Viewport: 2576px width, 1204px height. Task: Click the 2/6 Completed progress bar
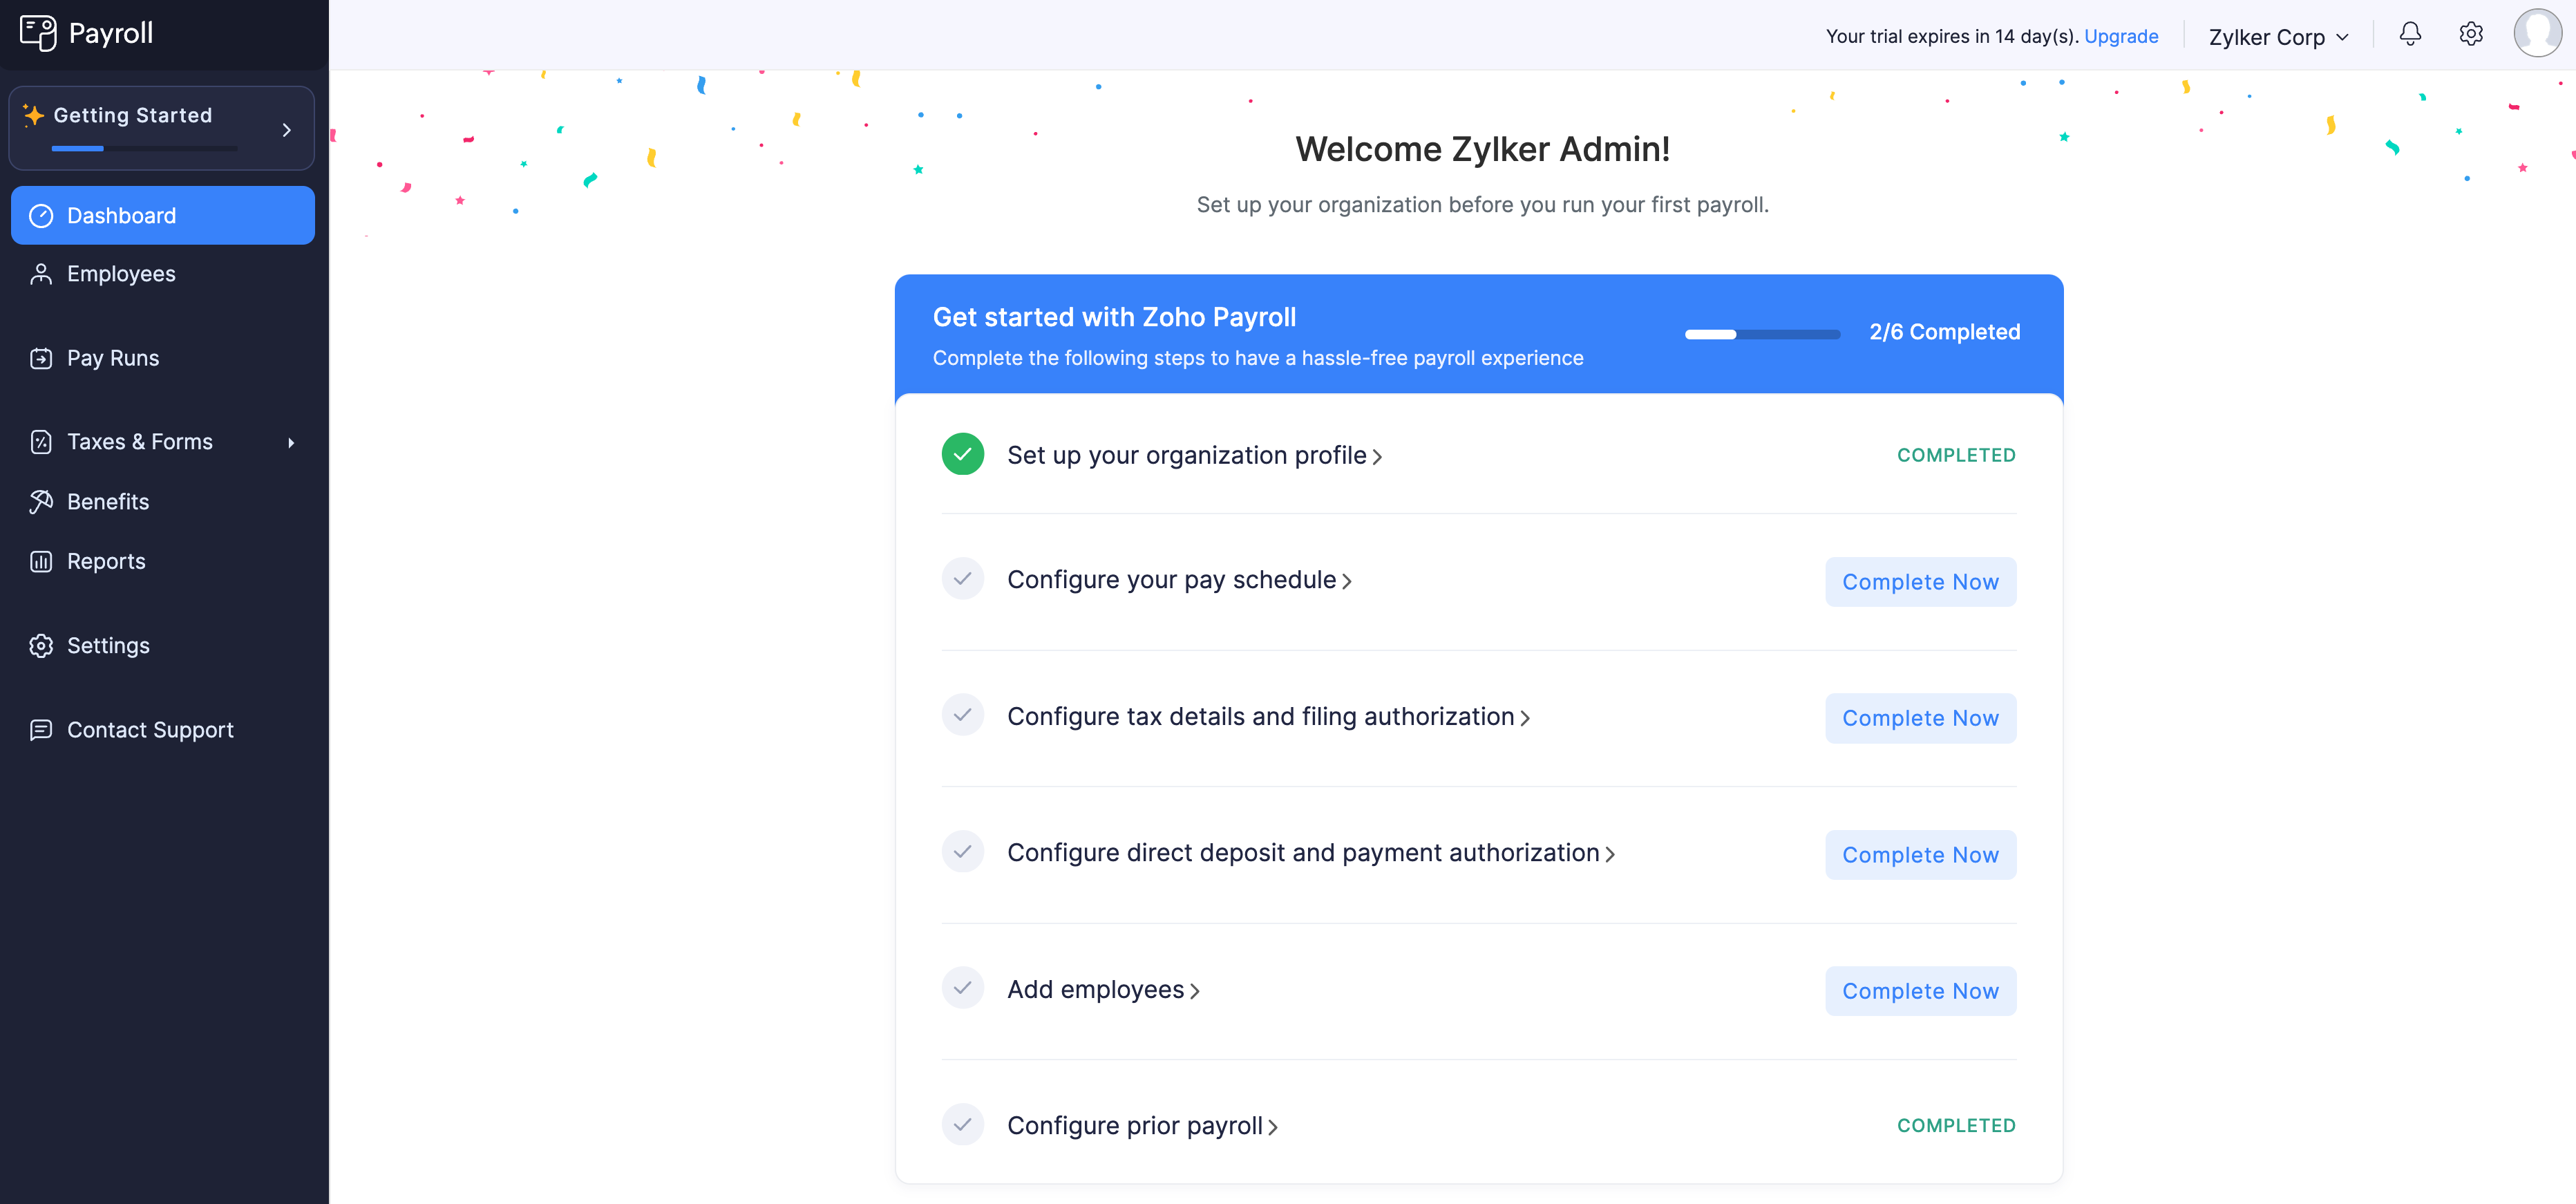[1762, 334]
